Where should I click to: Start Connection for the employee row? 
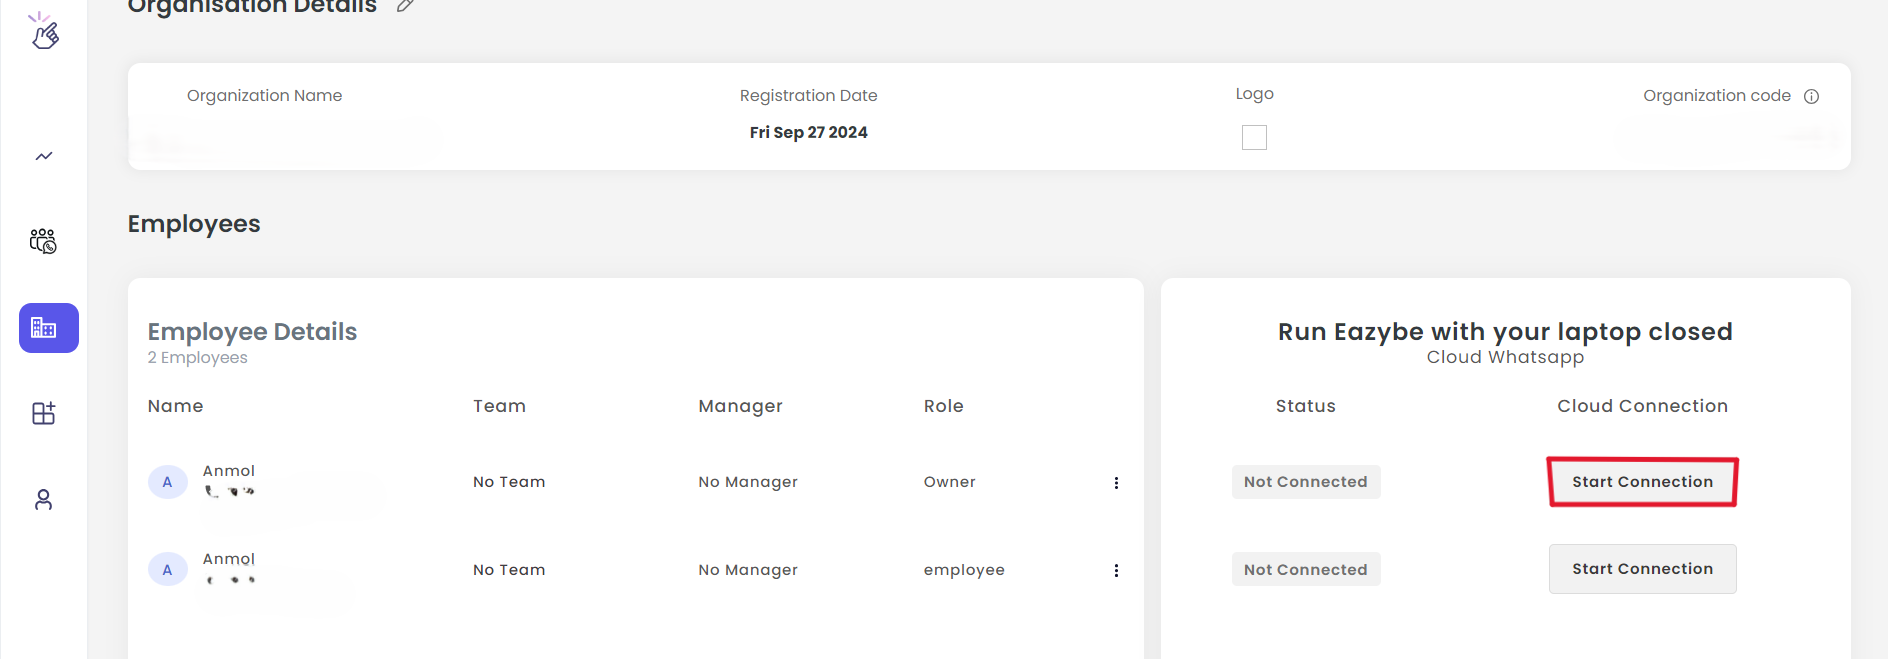[1642, 569]
